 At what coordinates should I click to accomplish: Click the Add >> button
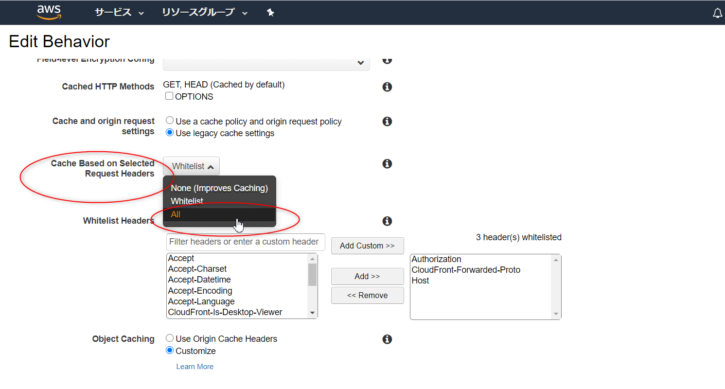[x=367, y=276]
